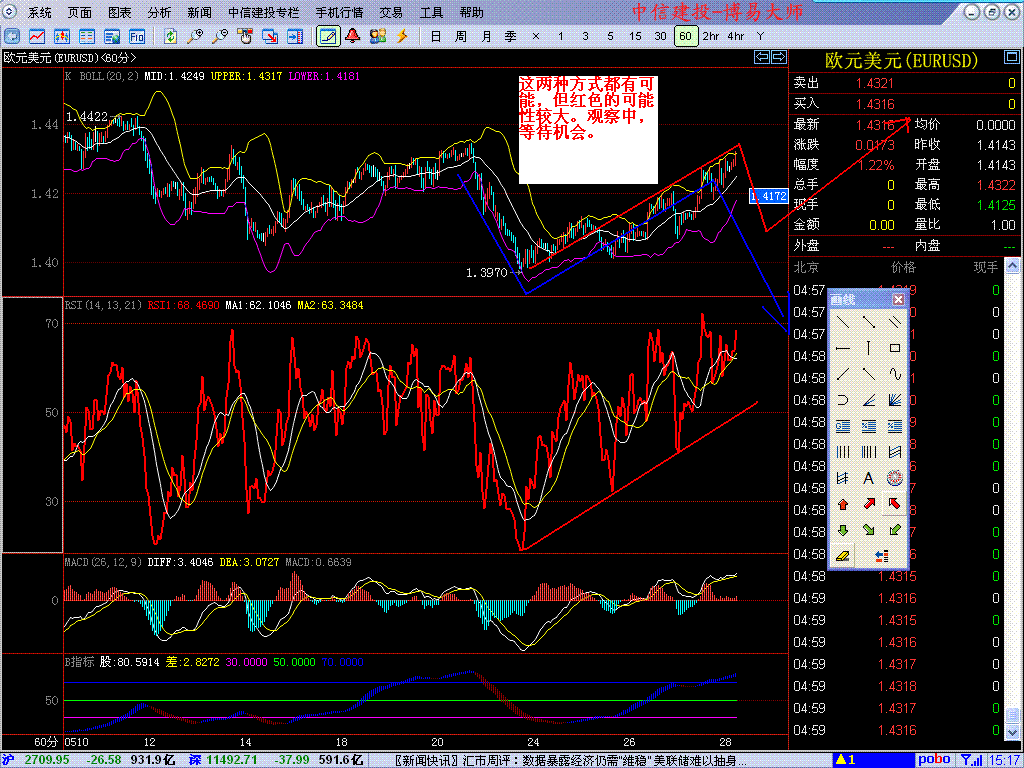Click the blue-red line settings icon in palette

(x=882, y=556)
